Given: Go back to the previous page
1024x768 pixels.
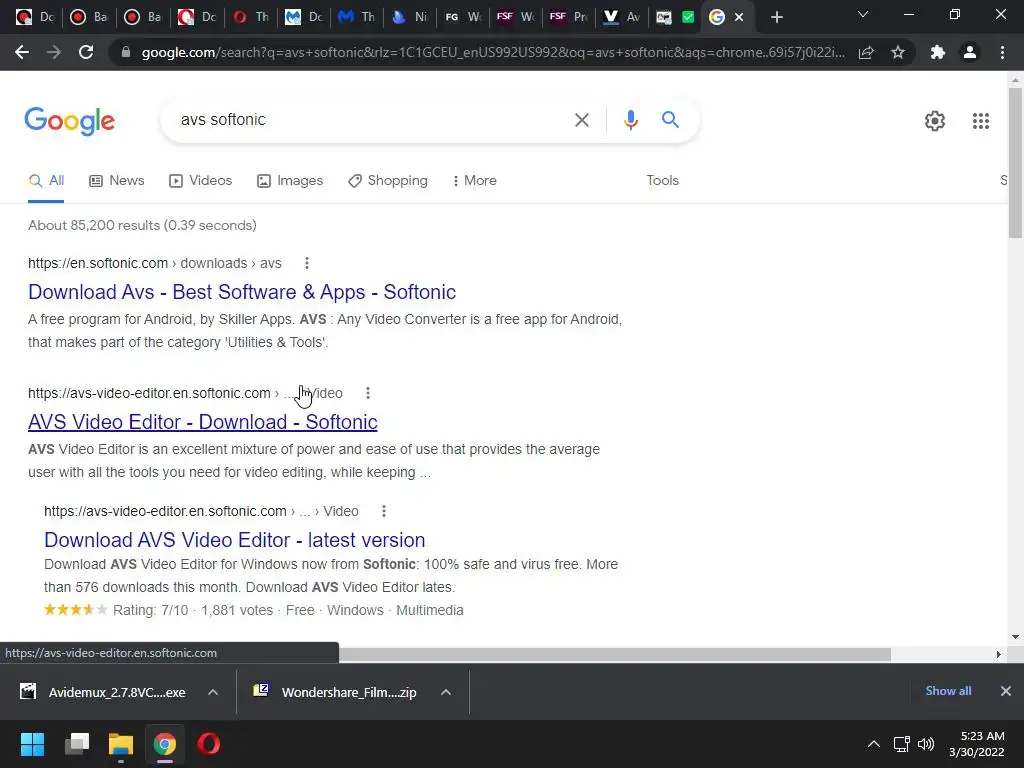Looking at the screenshot, I should tap(22, 52).
